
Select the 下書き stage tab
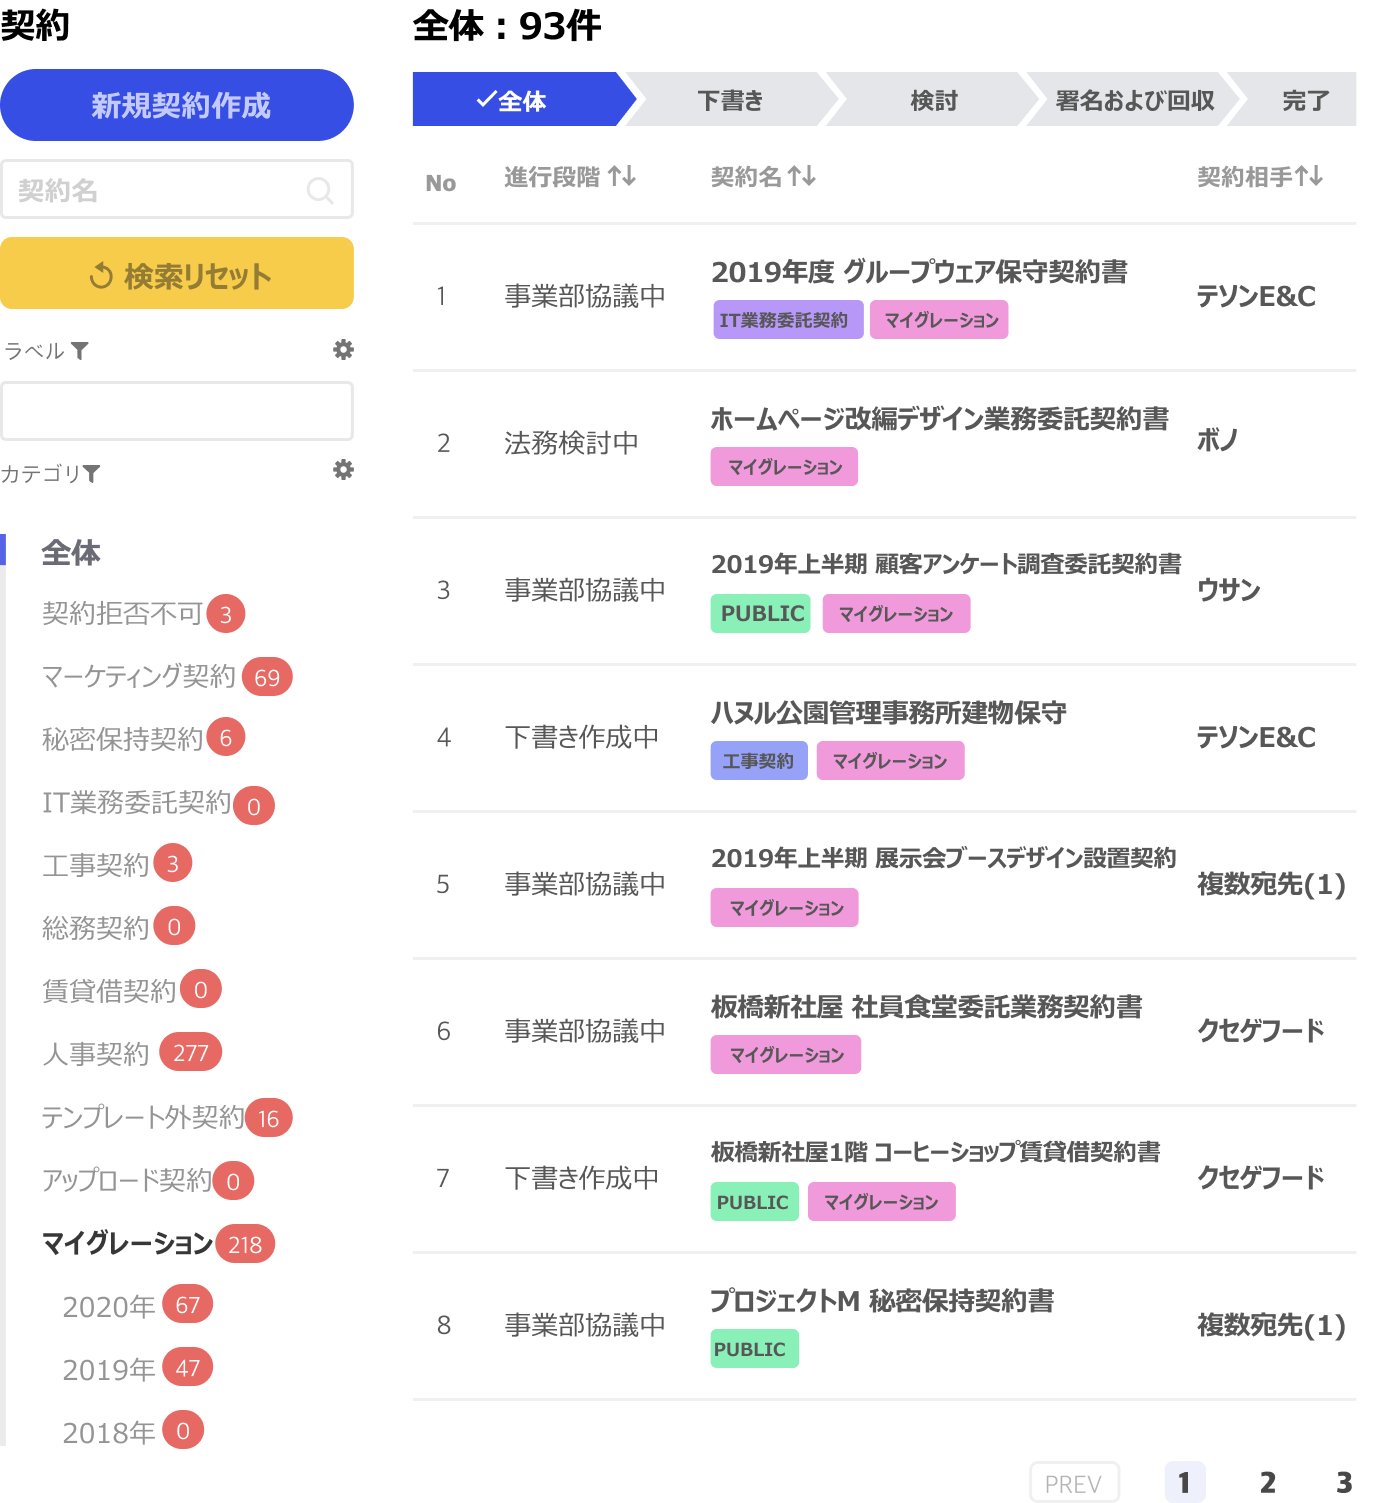730,100
